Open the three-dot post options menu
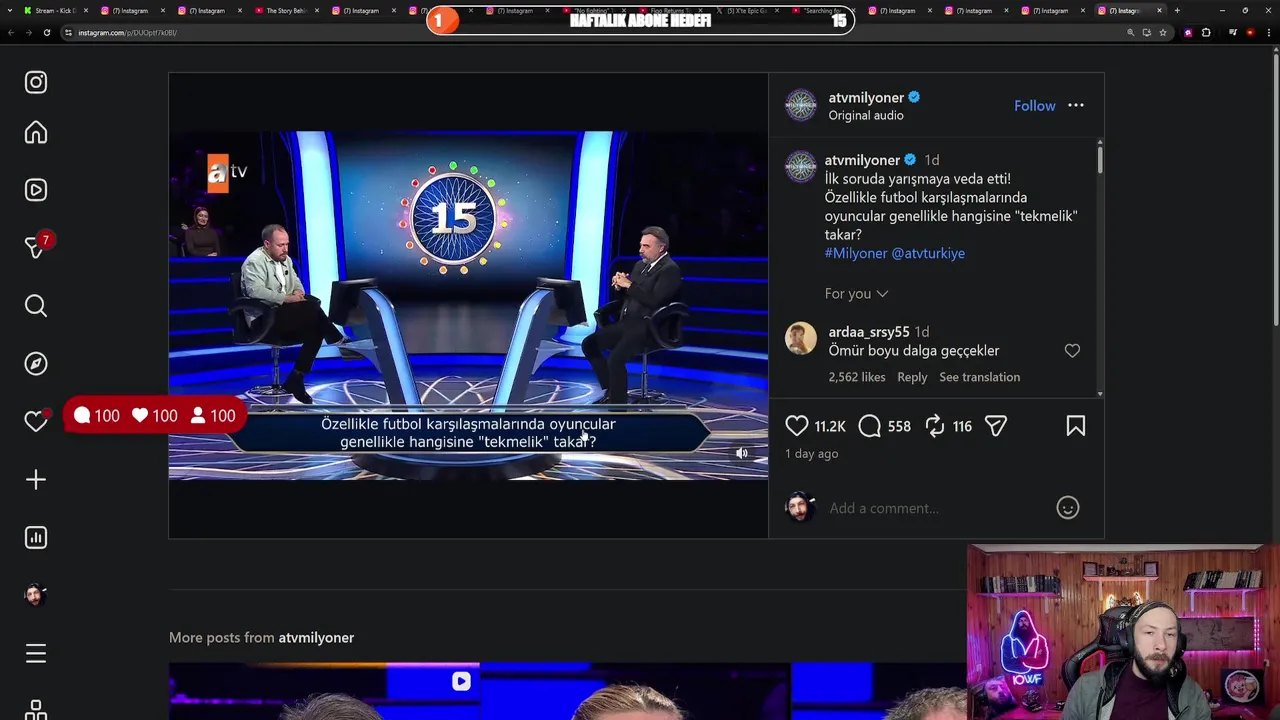This screenshot has height=720, width=1280. click(x=1076, y=105)
